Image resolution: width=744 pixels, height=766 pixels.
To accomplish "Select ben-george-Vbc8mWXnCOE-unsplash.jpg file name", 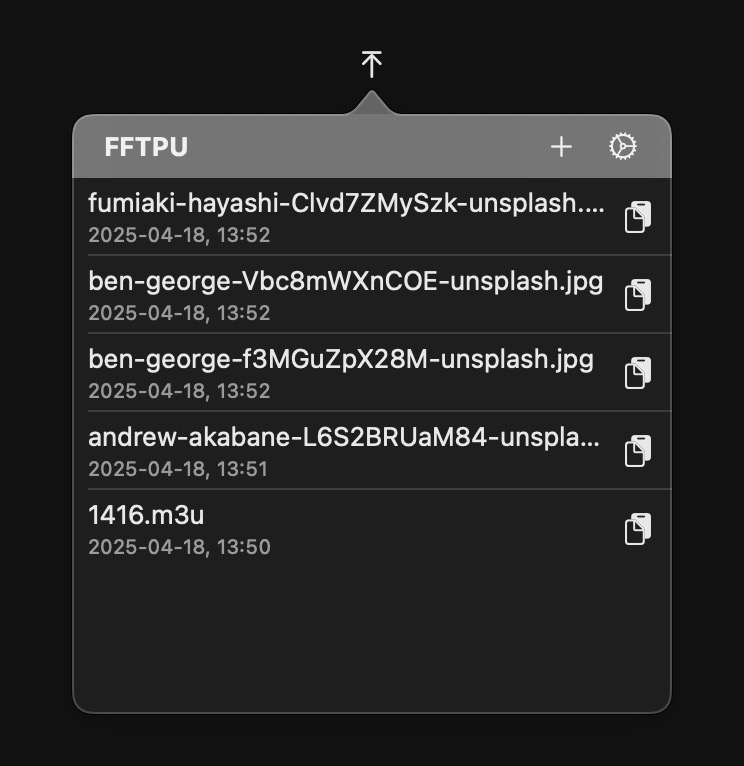I will coord(346,282).
